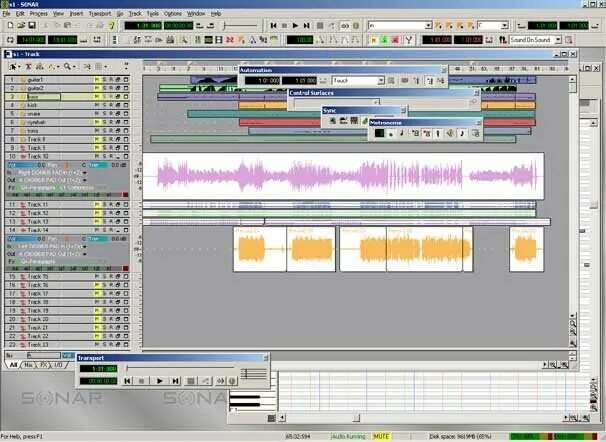Go to end in floating Transport panel
This screenshot has width=606, height=442.
pyautogui.click(x=175, y=381)
